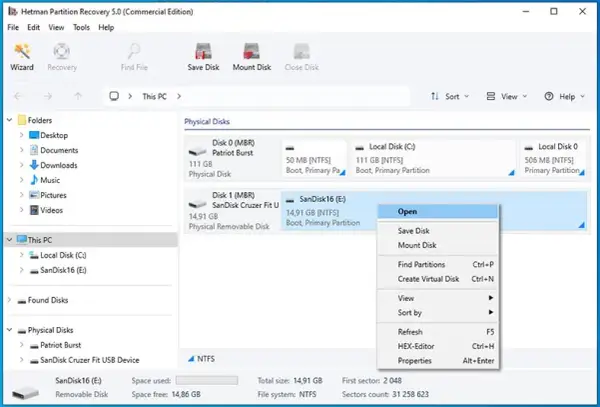Choose Properties in the context menu

click(438, 361)
